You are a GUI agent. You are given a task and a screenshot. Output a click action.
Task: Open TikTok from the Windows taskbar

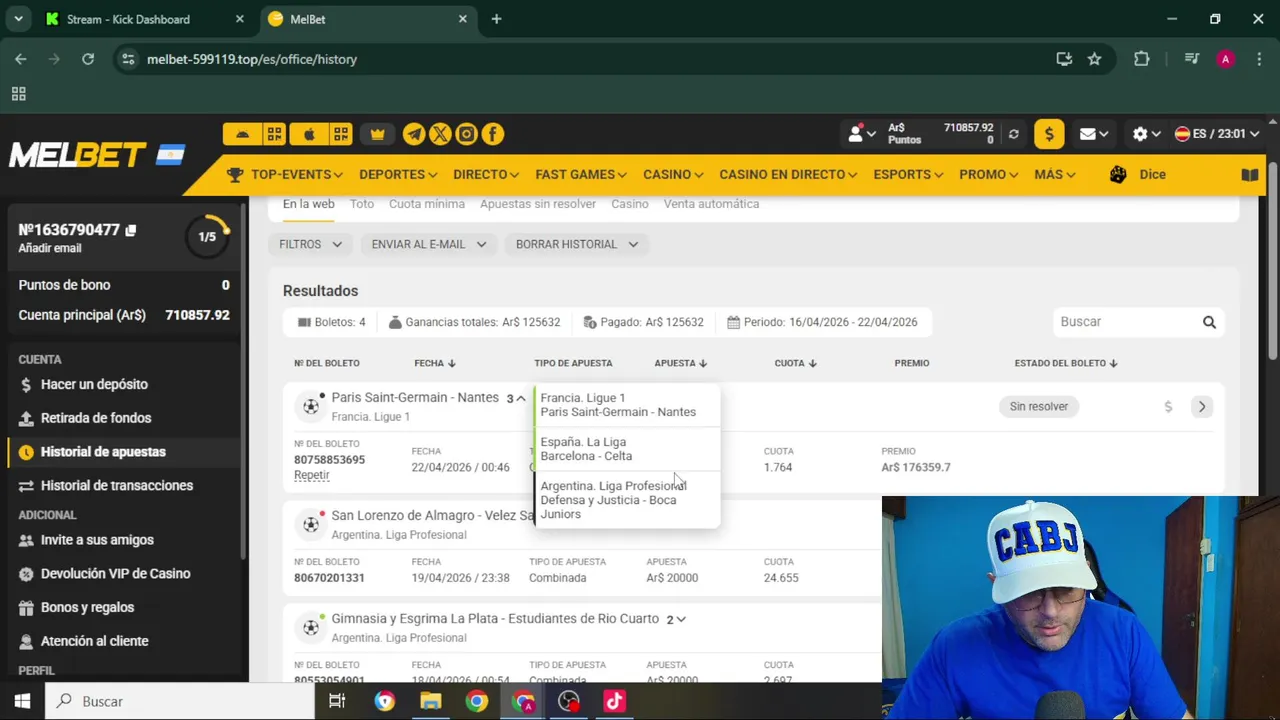[614, 701]
